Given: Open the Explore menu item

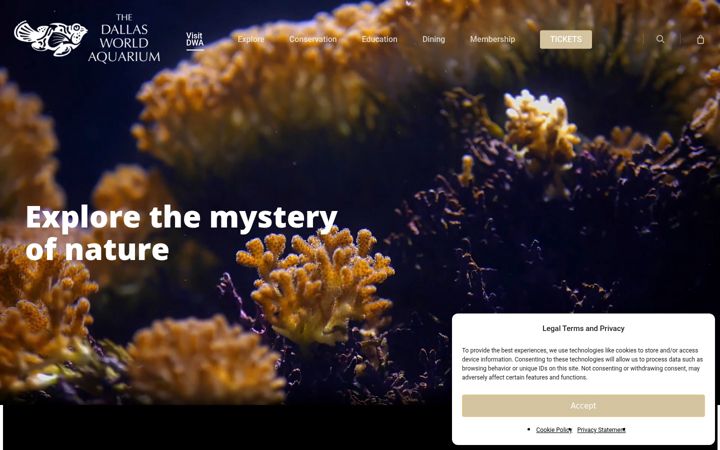Looking at the screenshot, I should [x=251, y=39].
